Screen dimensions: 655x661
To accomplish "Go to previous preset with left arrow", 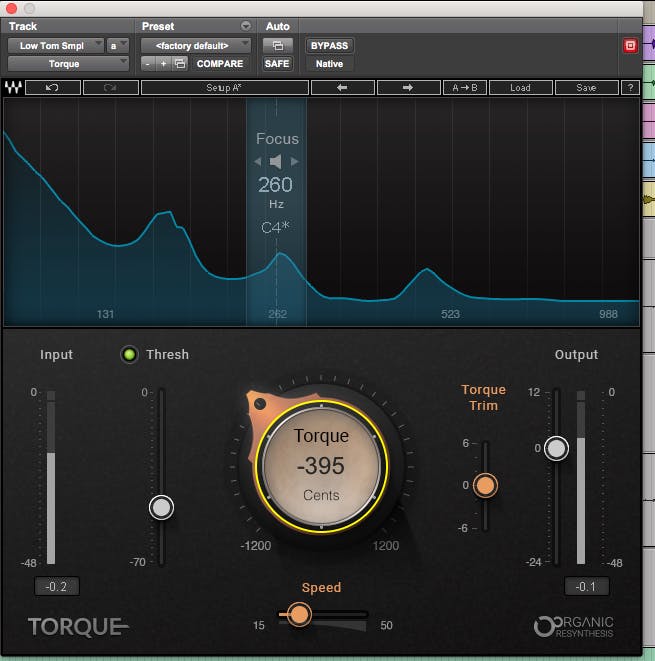I will pos(342,87).
